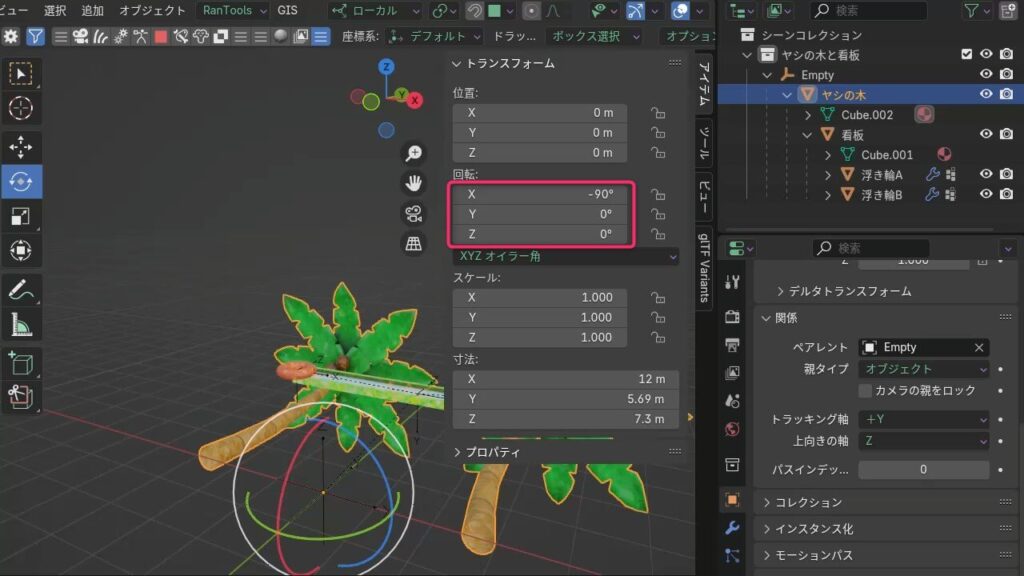Open XYZ オイラー角 rotation mode dropdown

566,257
